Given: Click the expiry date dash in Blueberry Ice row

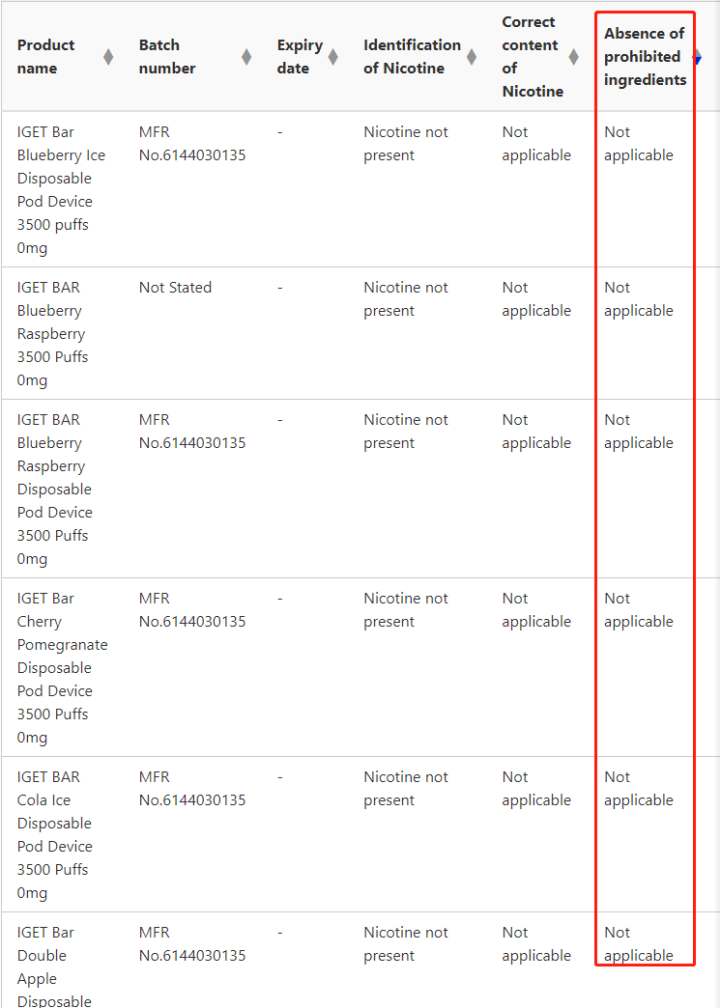Looking at the screenshot, I should [280, 132].
